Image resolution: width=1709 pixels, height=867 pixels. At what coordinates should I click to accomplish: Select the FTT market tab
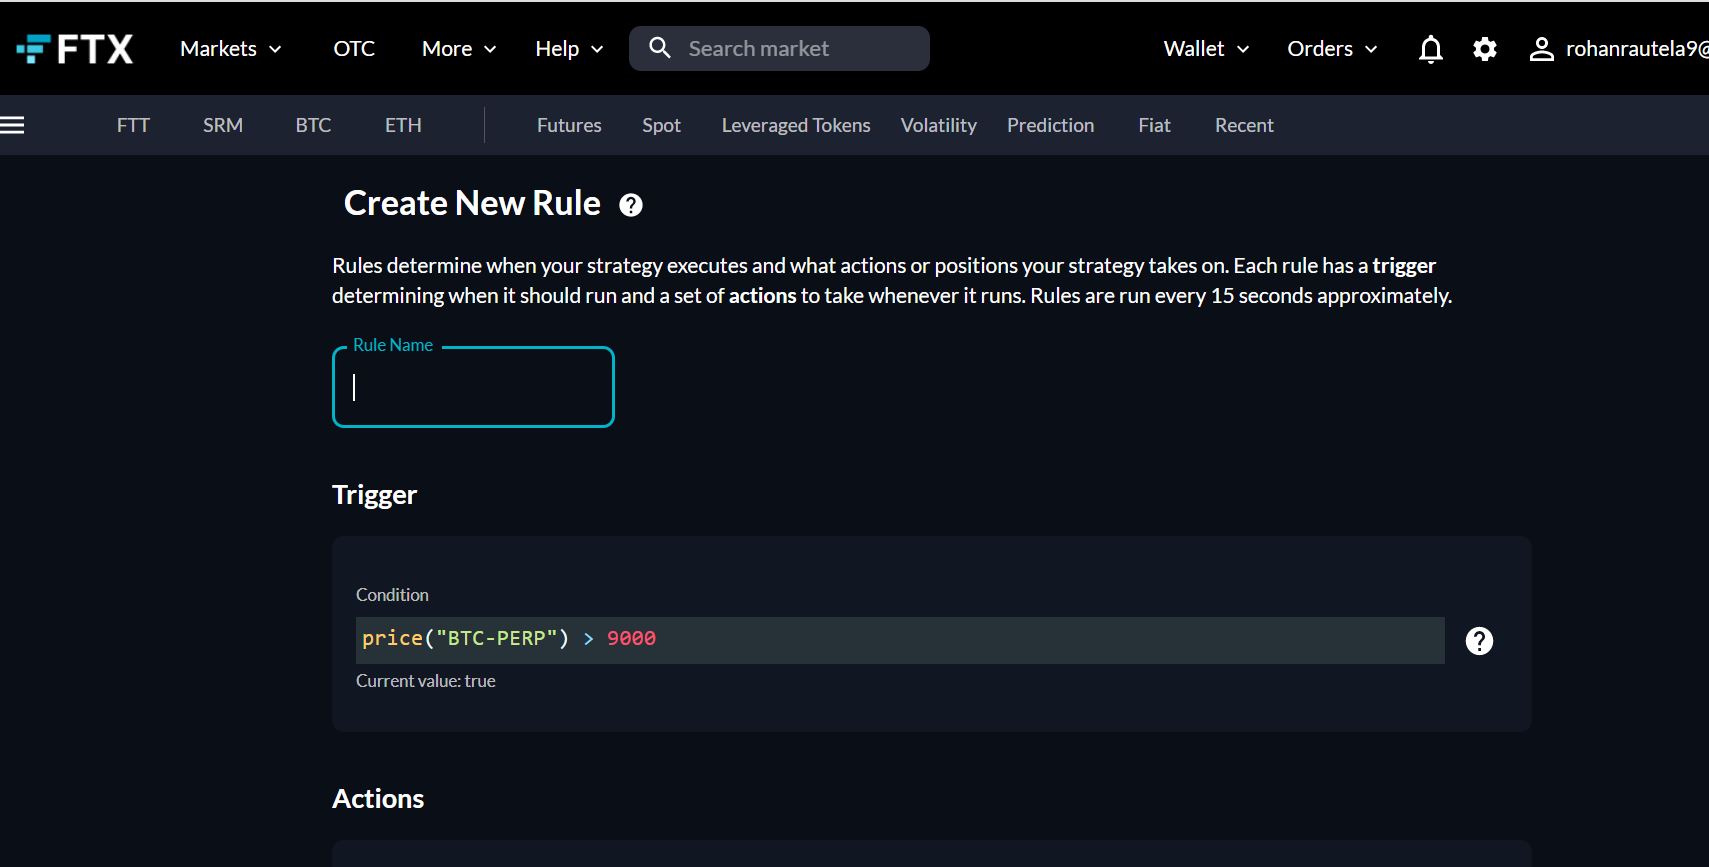133,125
